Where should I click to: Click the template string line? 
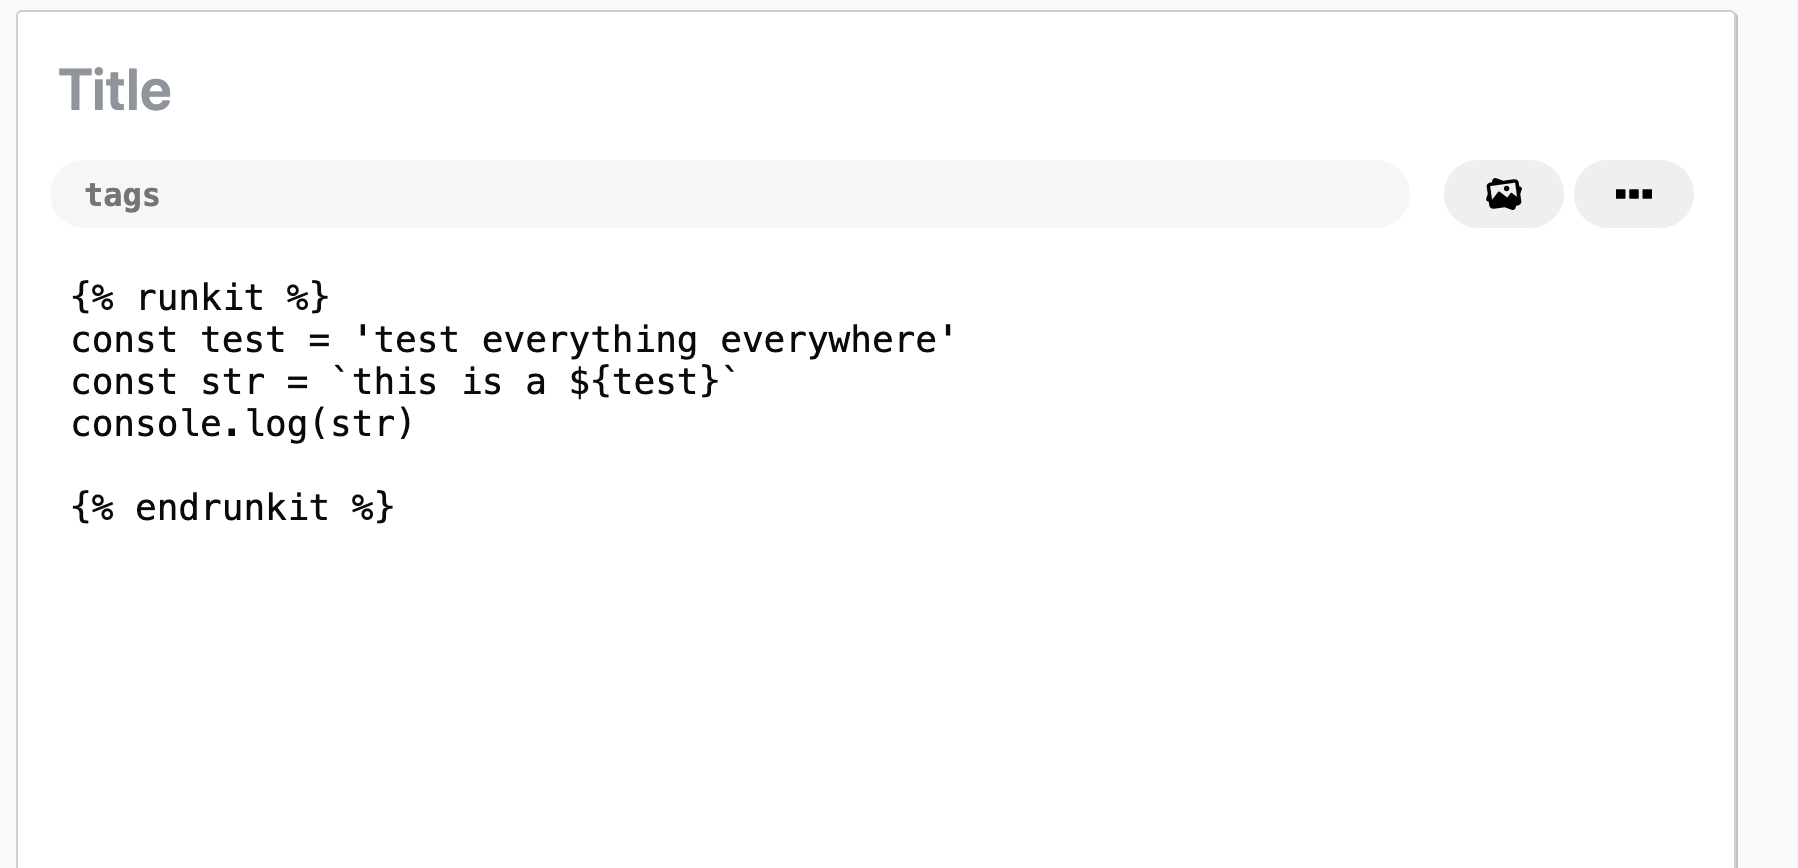pyautogui.click(x=400, y=381)
